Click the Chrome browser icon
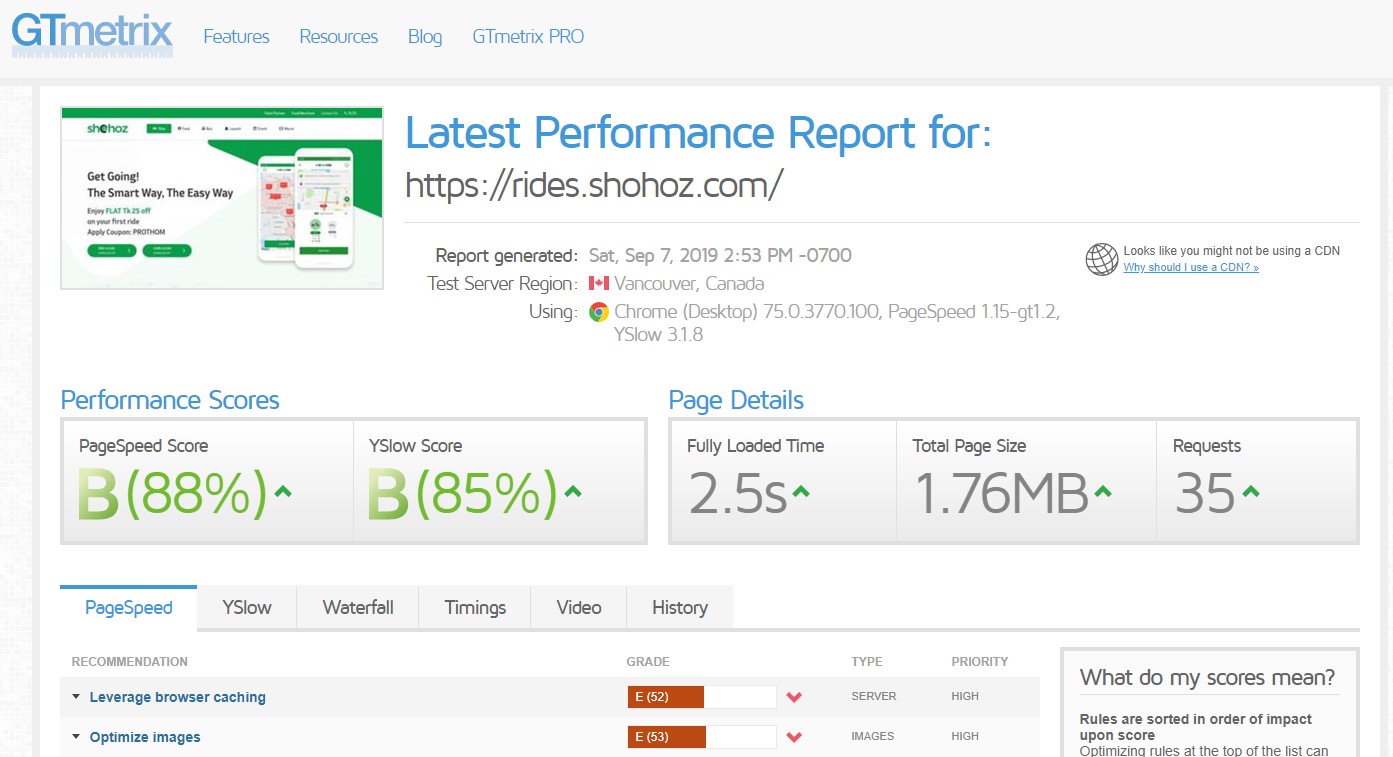The image size is (1393, 757). [x=599, y=312]
